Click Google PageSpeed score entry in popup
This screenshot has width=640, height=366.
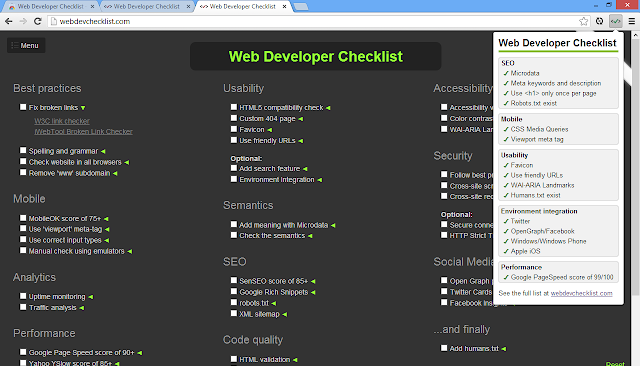tap(562, 277)
